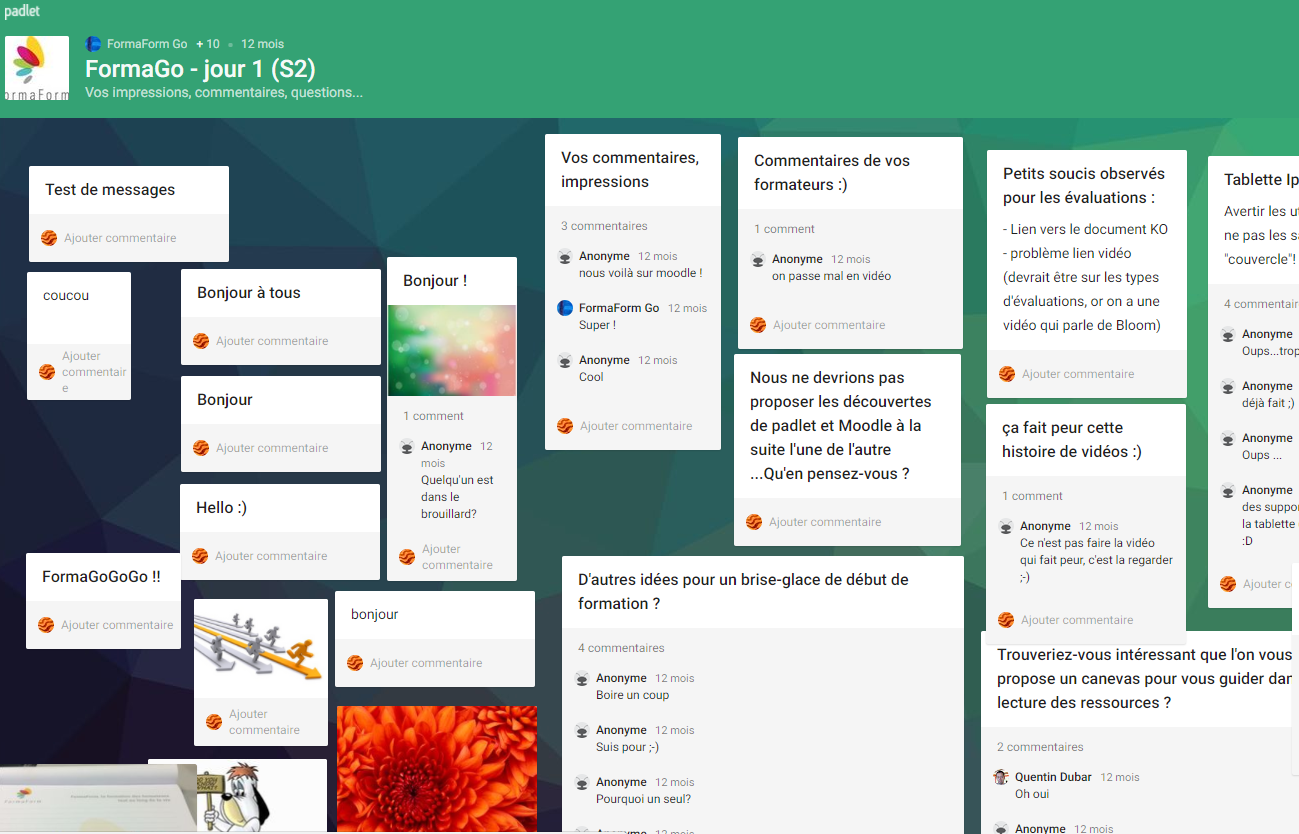Click the board subtitle Vos impressions, commentaires, questions
The height and width of the screenshot is (834, 1299).
pyautogui.click(x=224, y=92)
